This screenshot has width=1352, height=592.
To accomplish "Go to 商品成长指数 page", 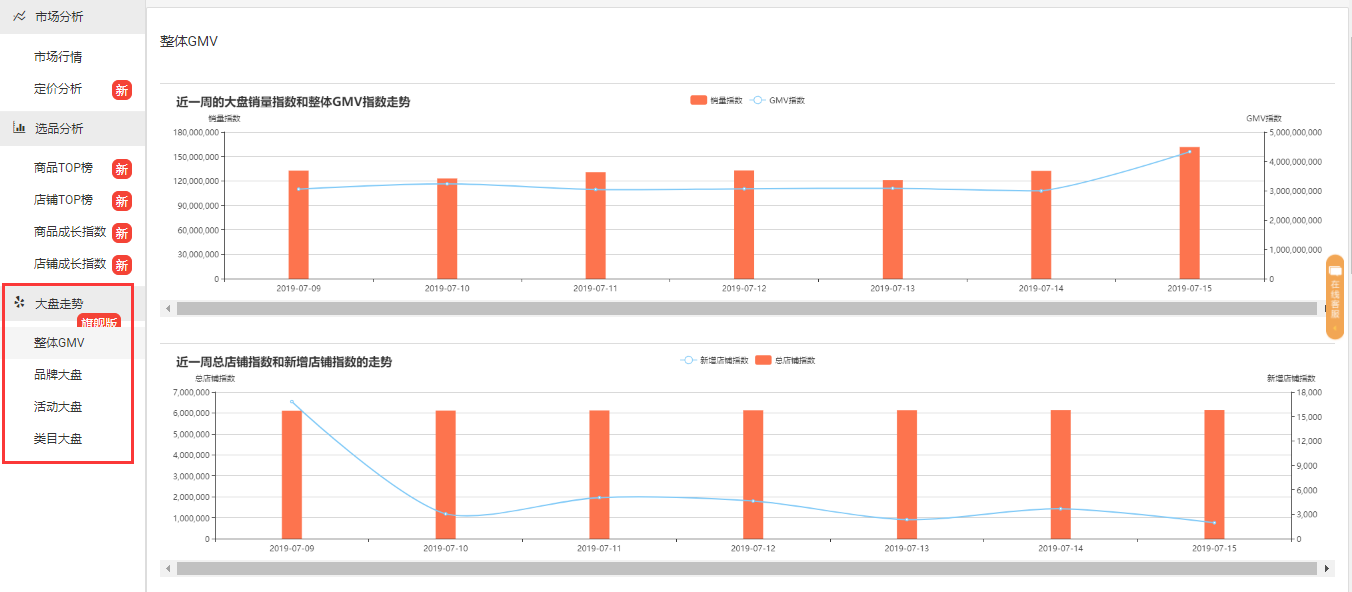I will coord(70,232).
